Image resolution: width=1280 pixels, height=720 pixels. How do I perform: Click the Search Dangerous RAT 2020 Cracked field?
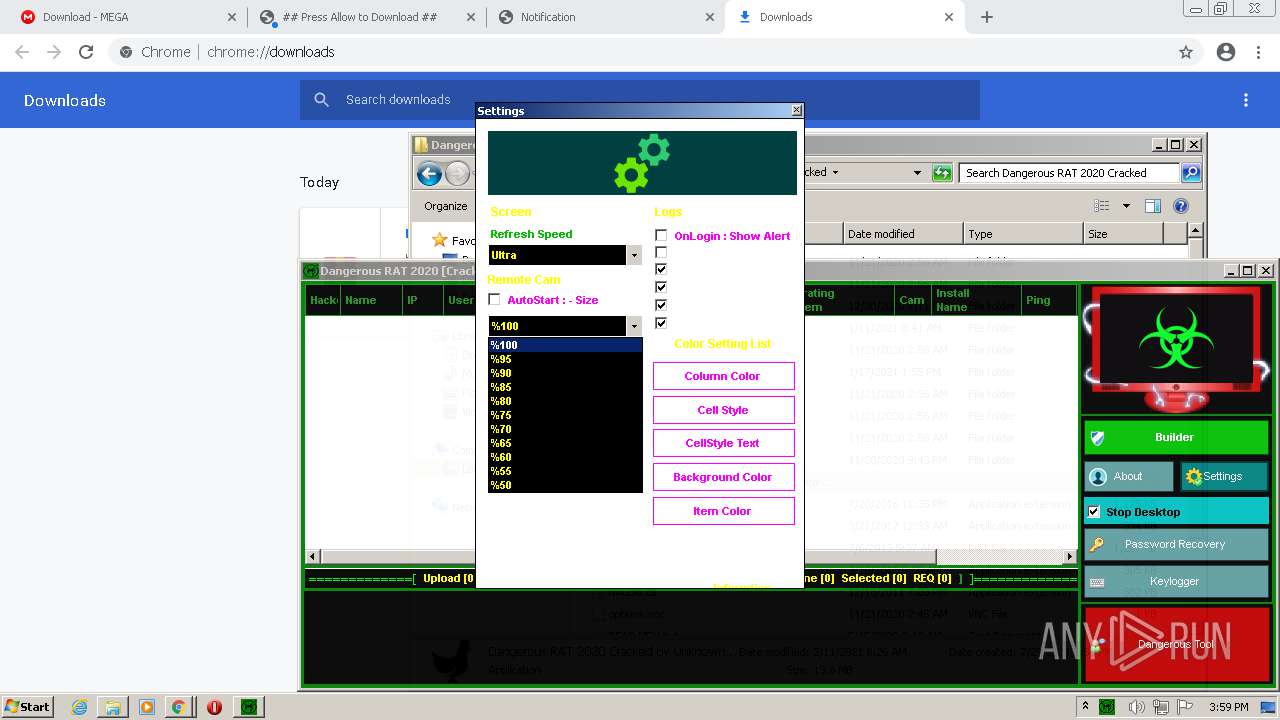click(1068, 173)
